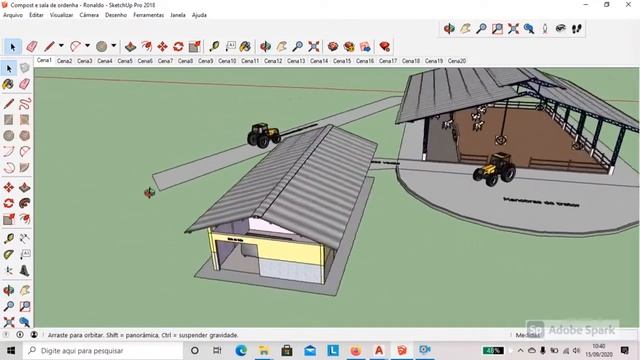Switch to the Cena14 scene tab
Viewport: 640px width, 360px height.
319,61
